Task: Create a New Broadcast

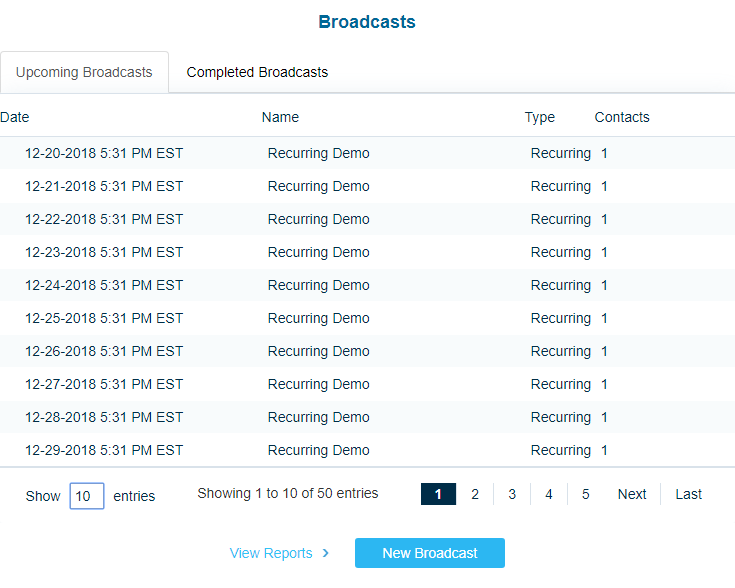Action: pos(430,553)
